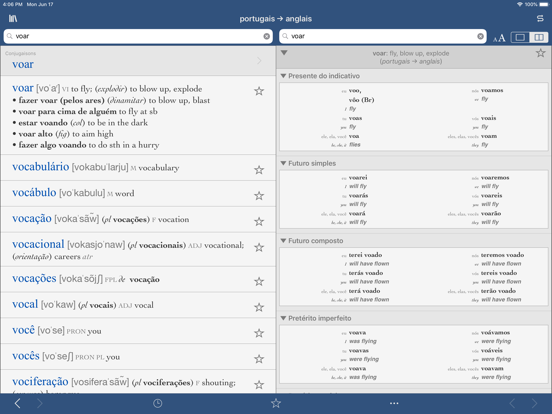Select conjugated form 'voarei'

coord(358,177)
